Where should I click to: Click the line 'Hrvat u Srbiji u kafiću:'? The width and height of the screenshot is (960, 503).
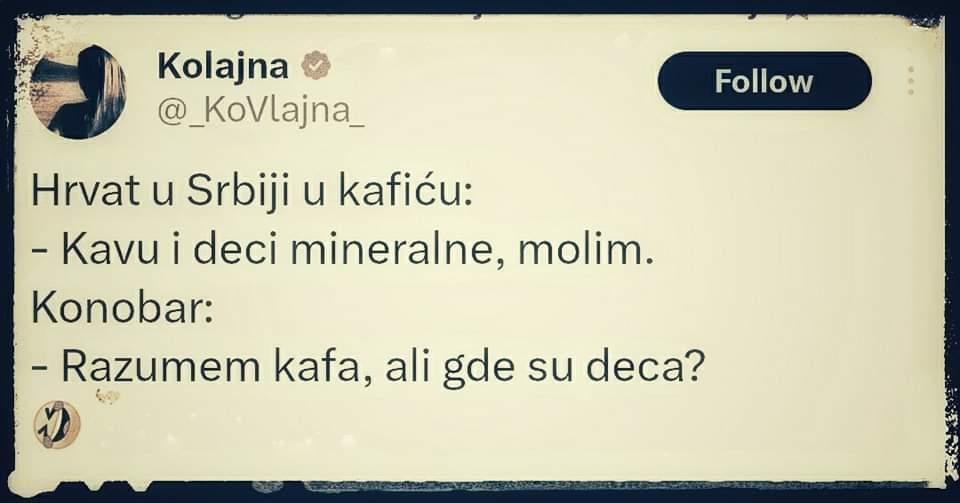[252, 192]
